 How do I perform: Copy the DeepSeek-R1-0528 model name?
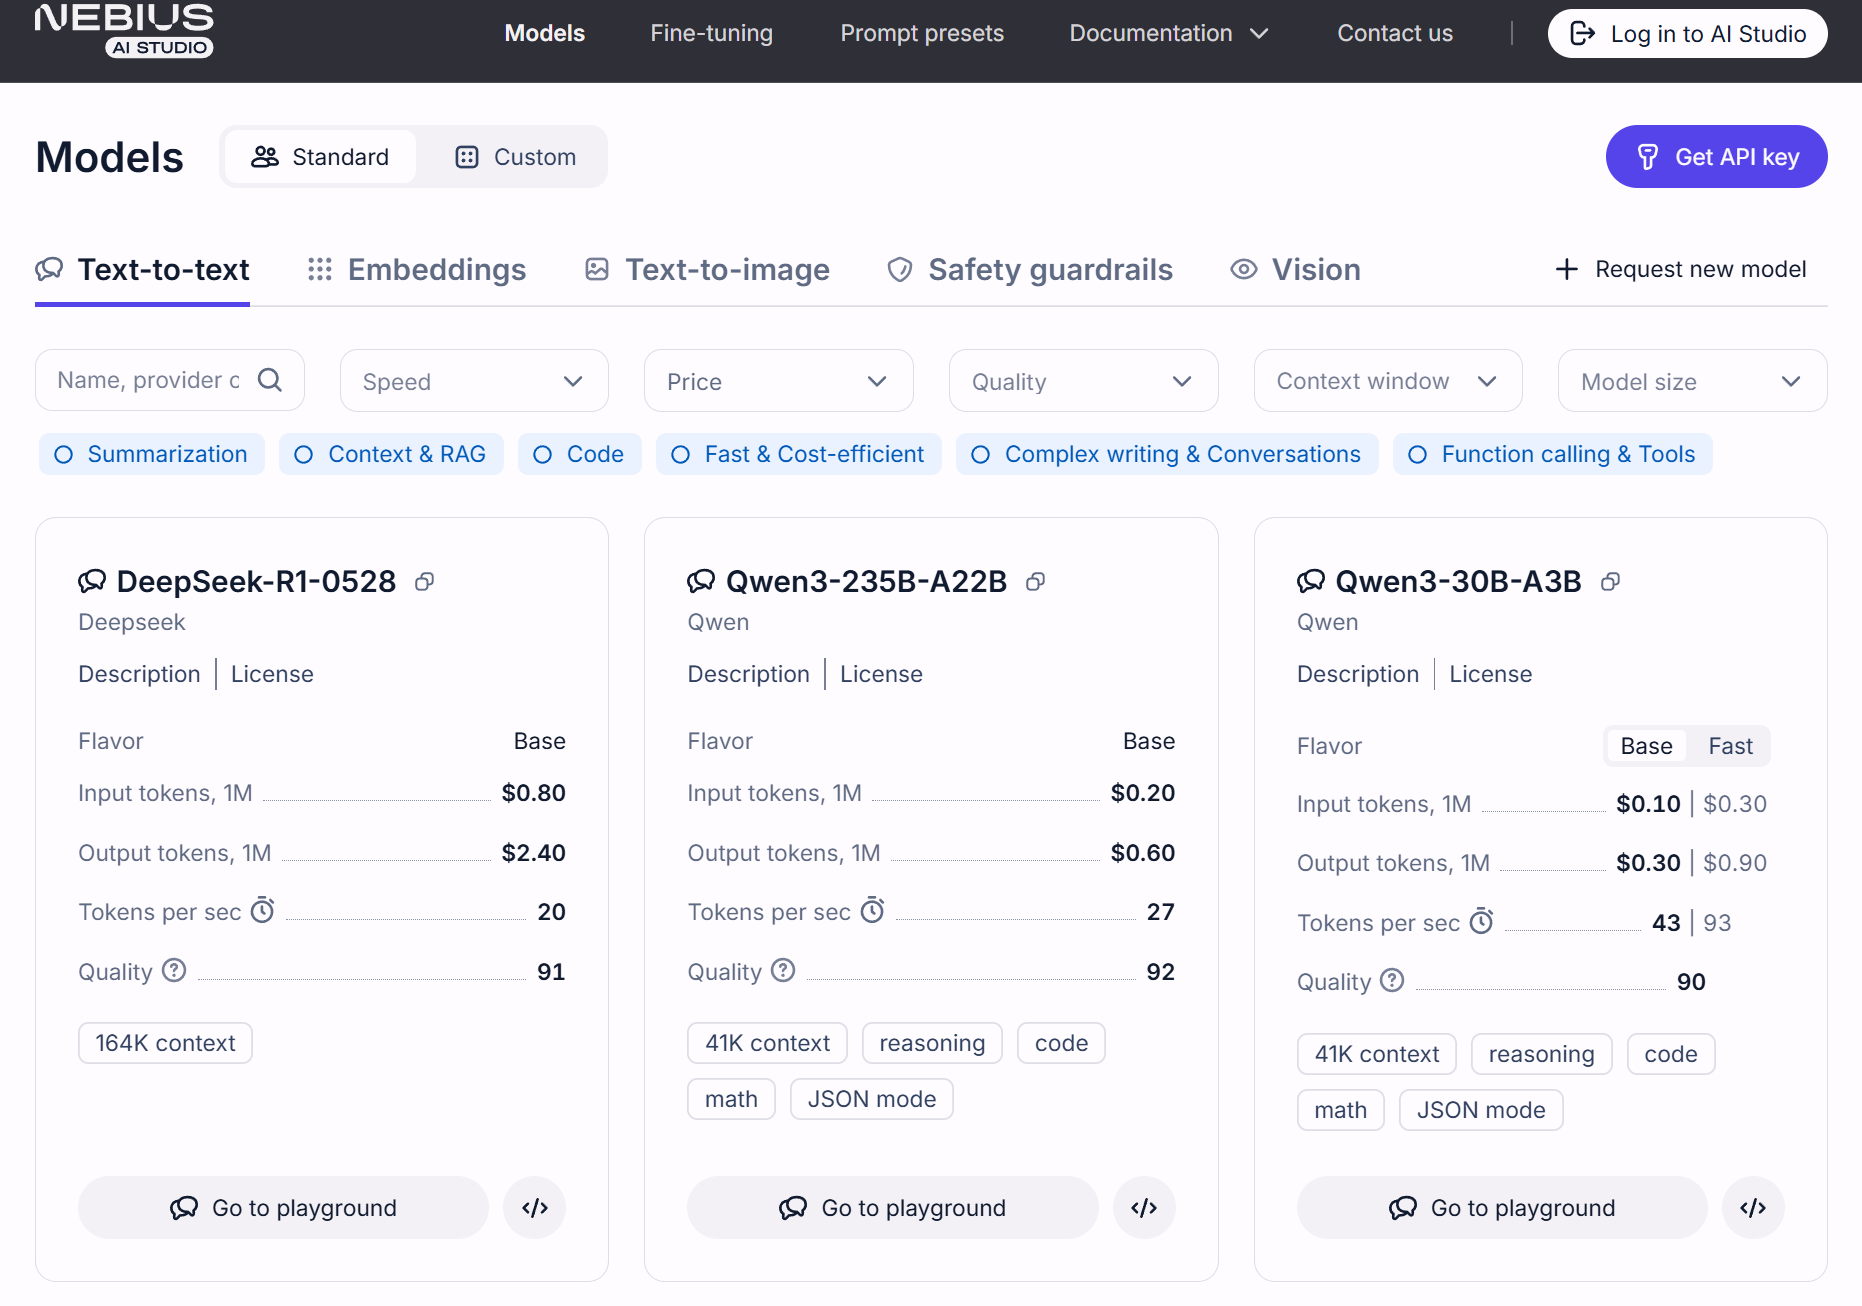[x=425, y=582]
